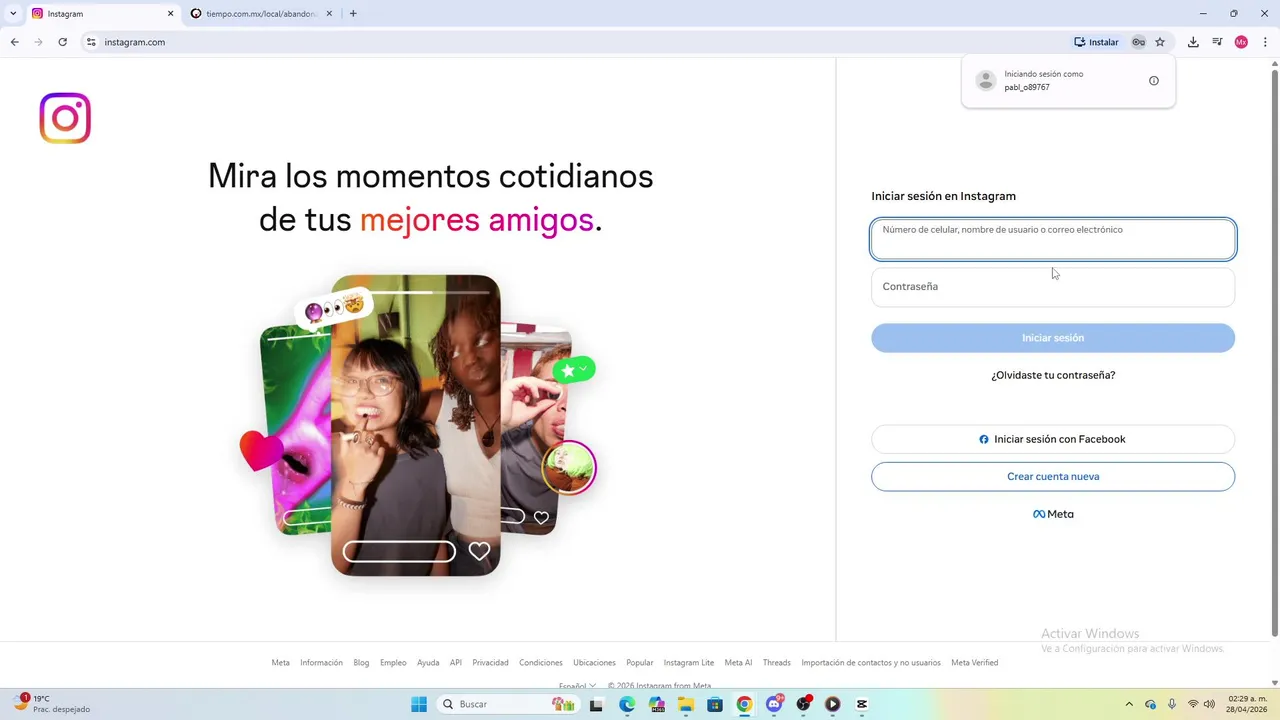The image size is (1280, 720).
Task: Open Meta Verified footer link
Action: pyautogui.click(x=975, y=663)
